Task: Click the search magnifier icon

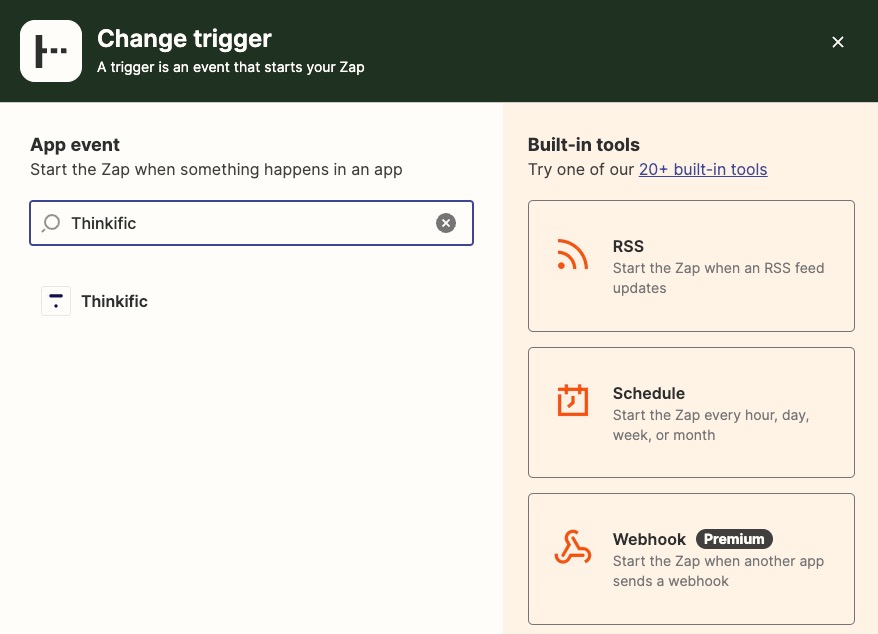Action: point(51,223)
